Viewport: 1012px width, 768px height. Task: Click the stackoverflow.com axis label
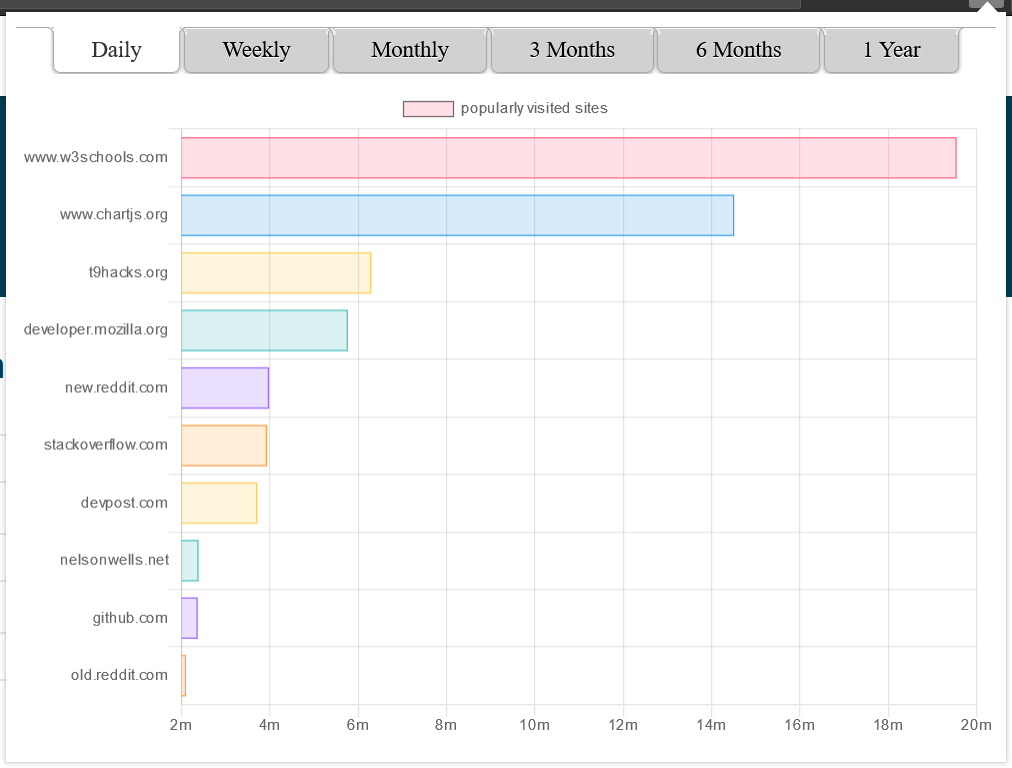coord(106,445)
